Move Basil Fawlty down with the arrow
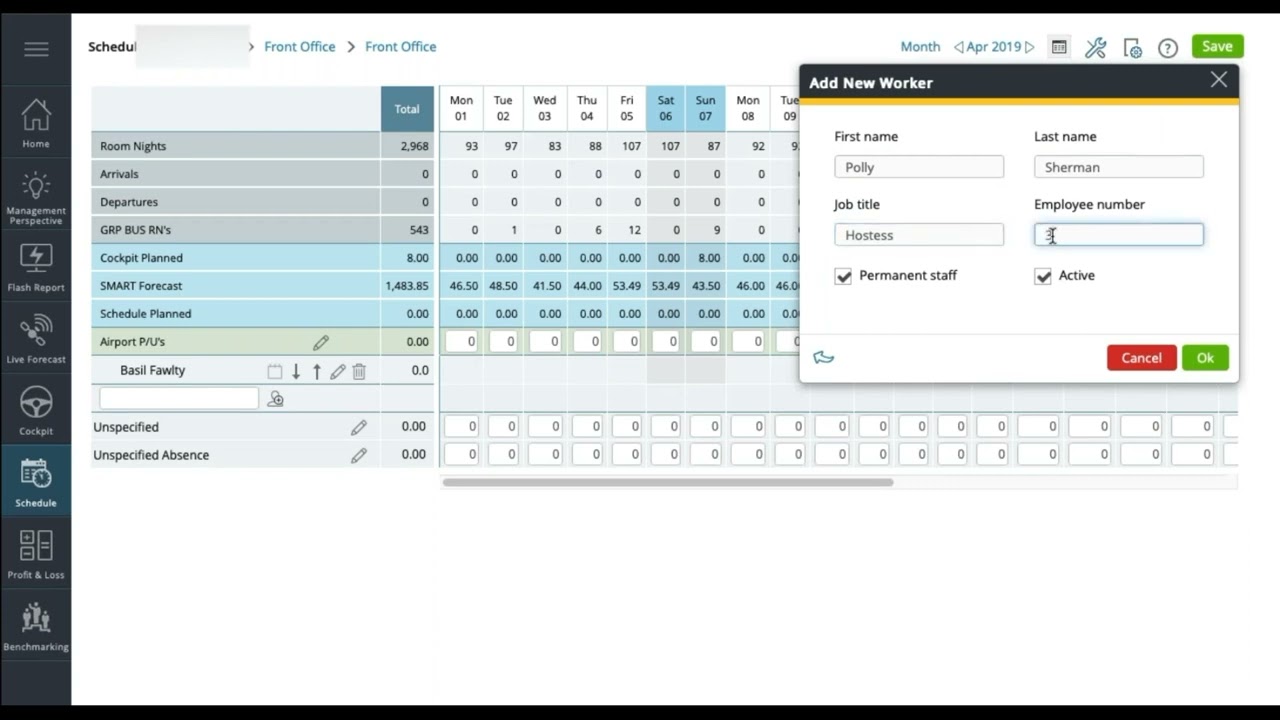The height and width of the screenshot is (720, 1280). (296, 371)
